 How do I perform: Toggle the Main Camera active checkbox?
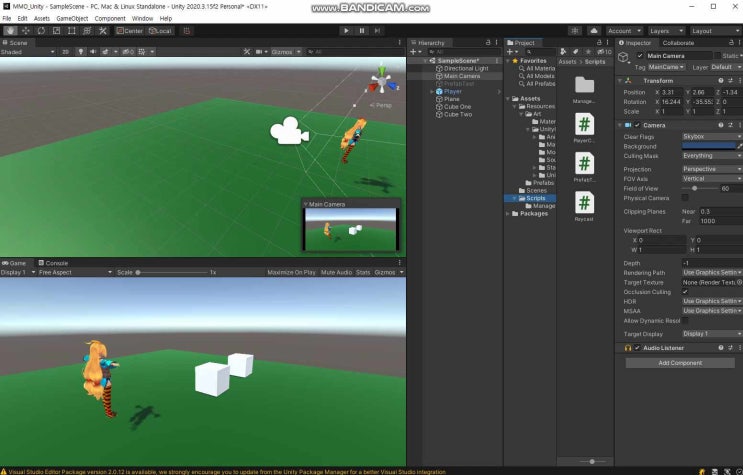point(640,56)
